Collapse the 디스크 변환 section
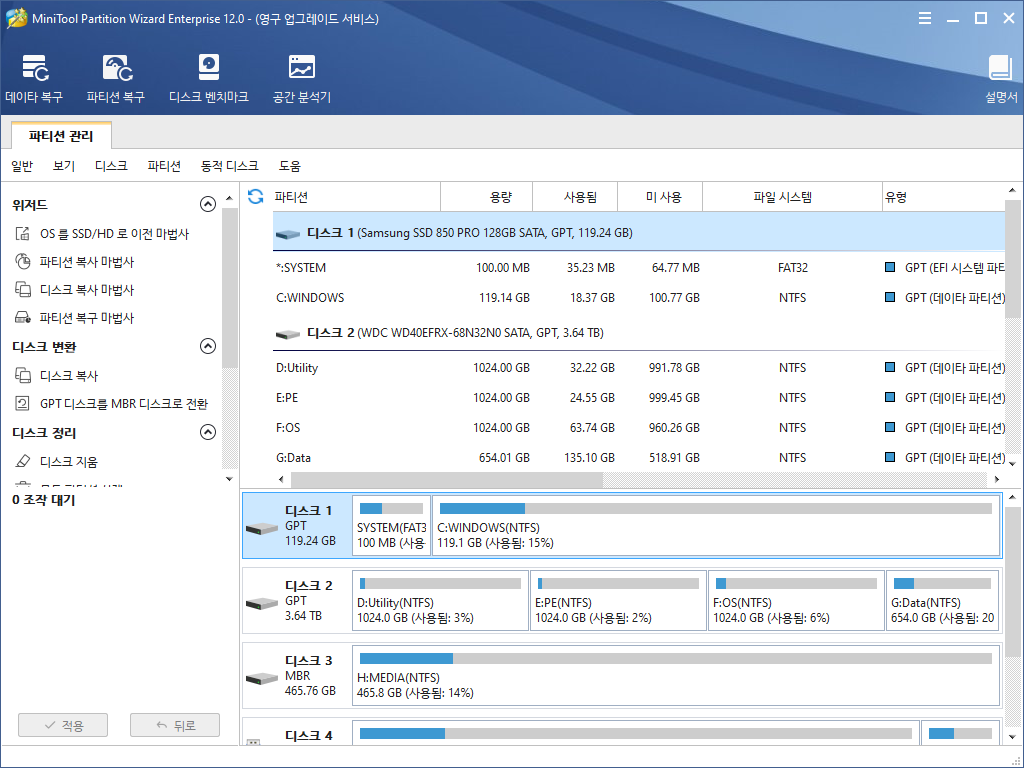The width and height of the screenshot is (1024, 768). [x=208, y=346]
